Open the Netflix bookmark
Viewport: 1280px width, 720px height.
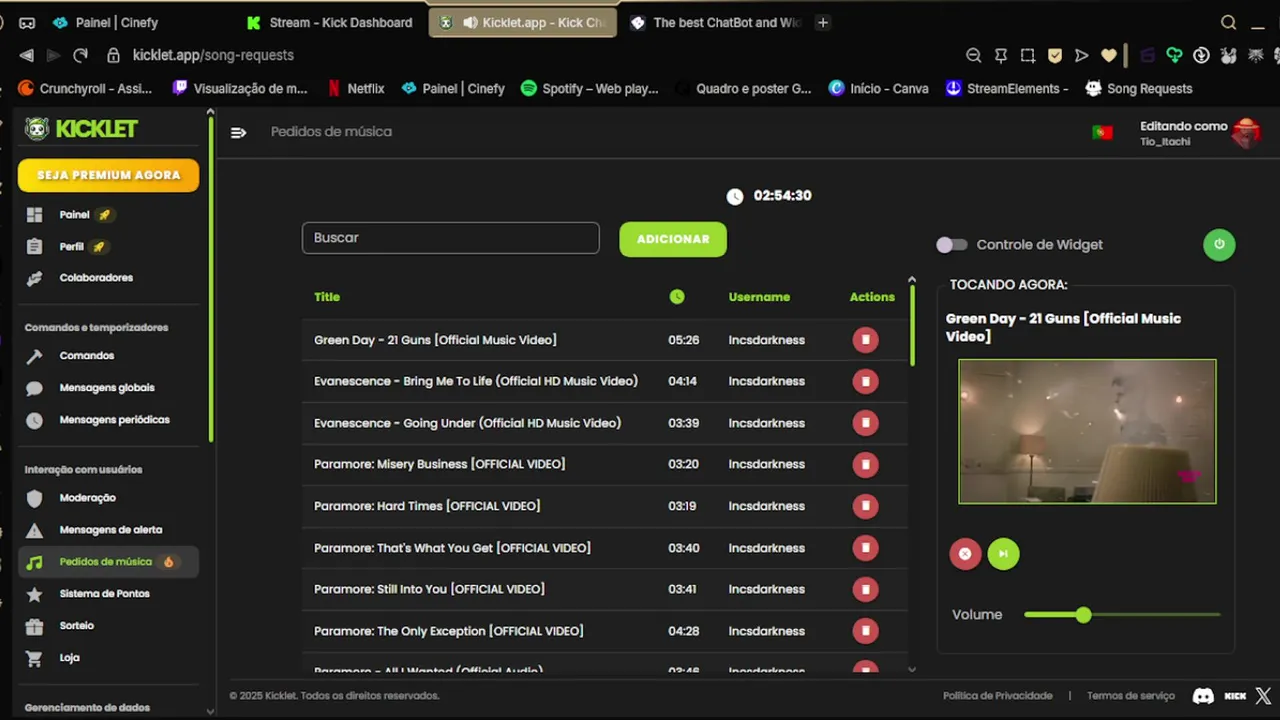point(356,88)
